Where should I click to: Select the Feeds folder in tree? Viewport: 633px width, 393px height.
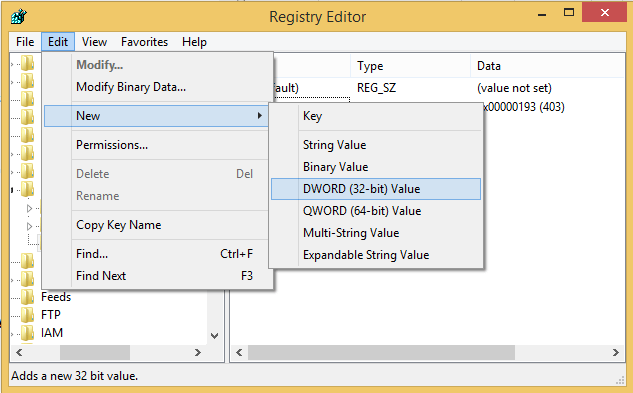pos(56,297)
